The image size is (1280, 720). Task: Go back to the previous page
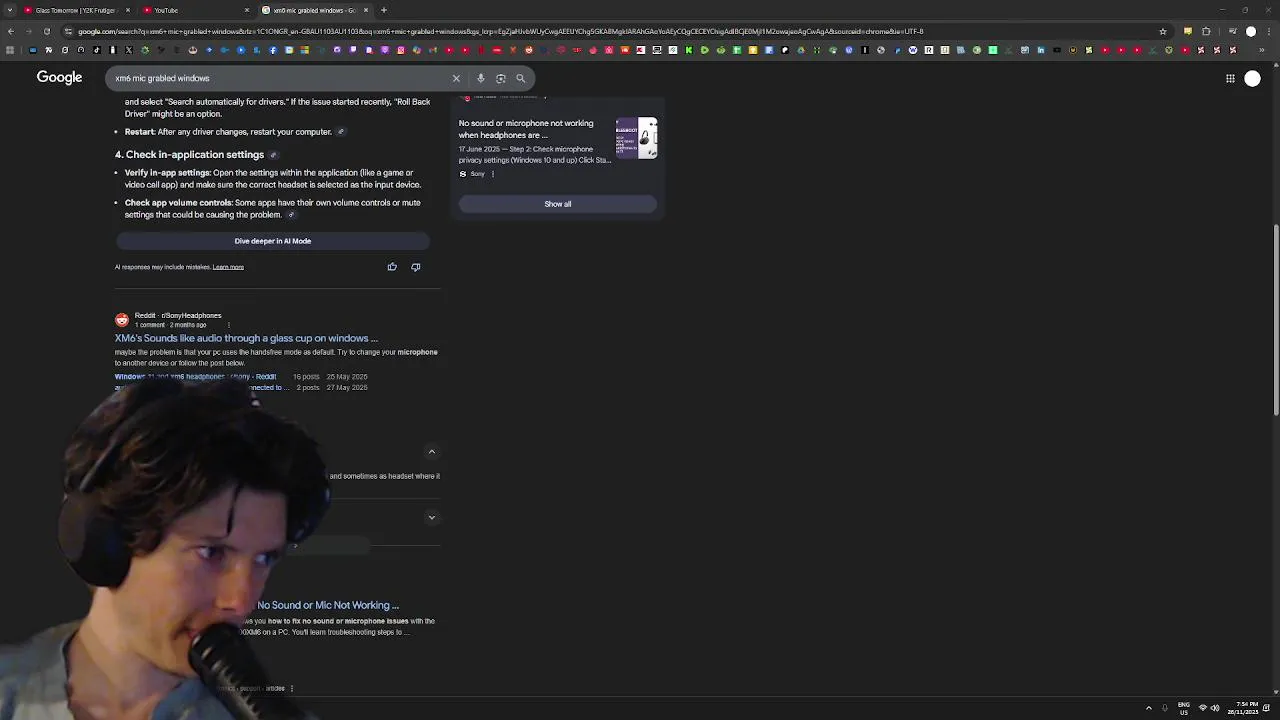click(x=10, y=31)
